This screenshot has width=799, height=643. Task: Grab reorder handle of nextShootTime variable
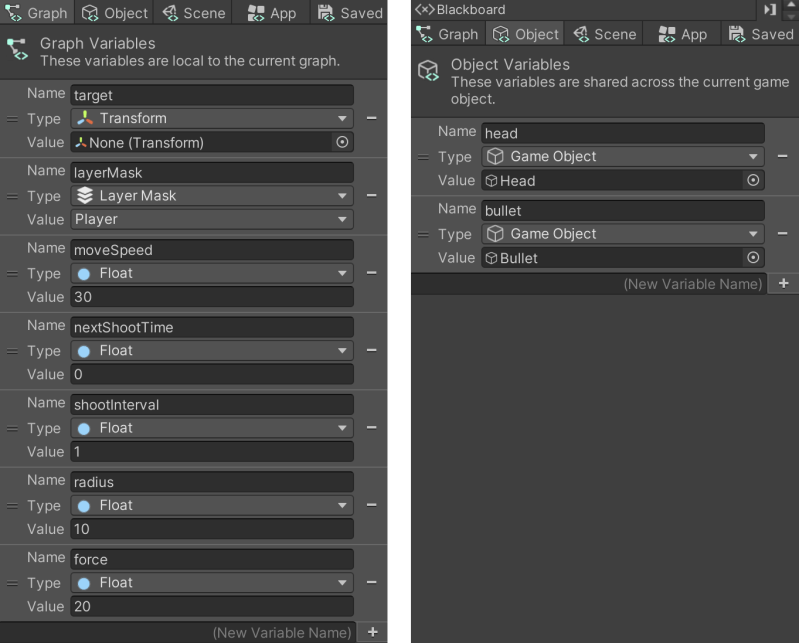12,351
